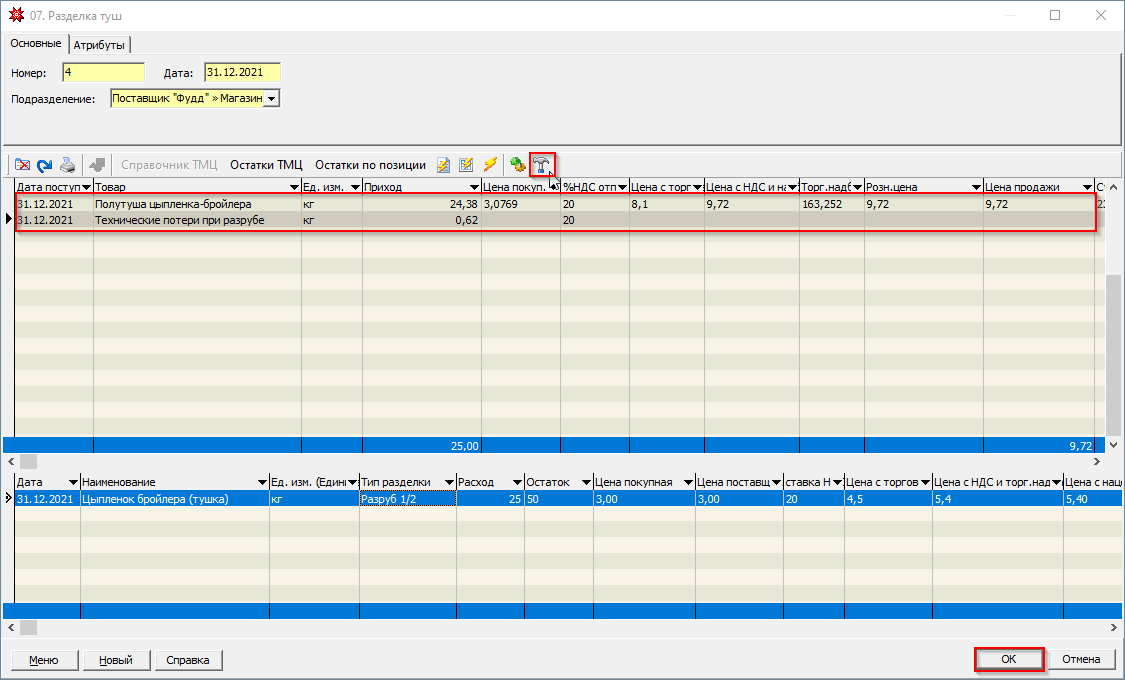Screen dimensions: 1125x680
Task: Click the Отмена button
Action: click(1081, 660)
